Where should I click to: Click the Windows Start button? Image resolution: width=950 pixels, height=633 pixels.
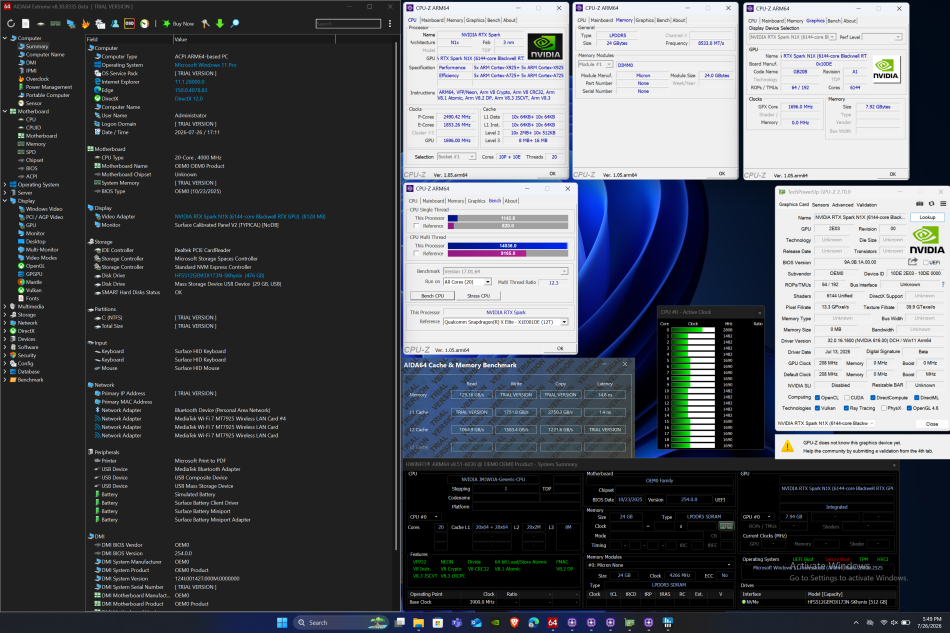click(282, 622)
